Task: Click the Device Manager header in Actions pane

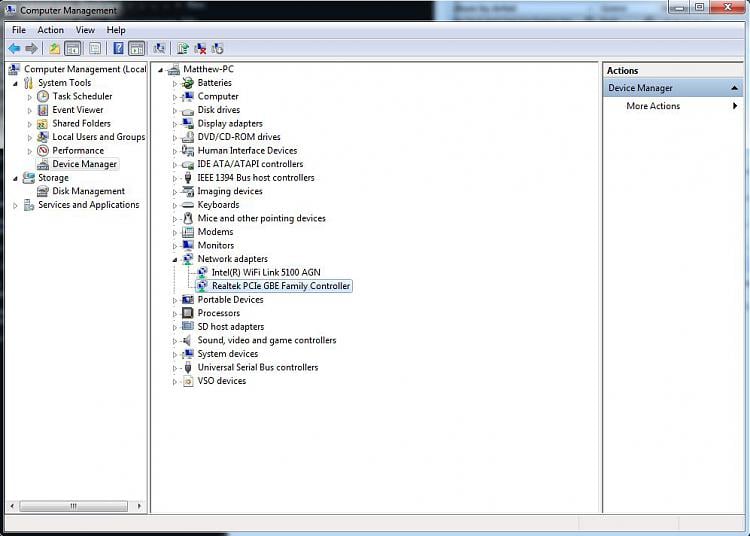Action: [673, 88]
